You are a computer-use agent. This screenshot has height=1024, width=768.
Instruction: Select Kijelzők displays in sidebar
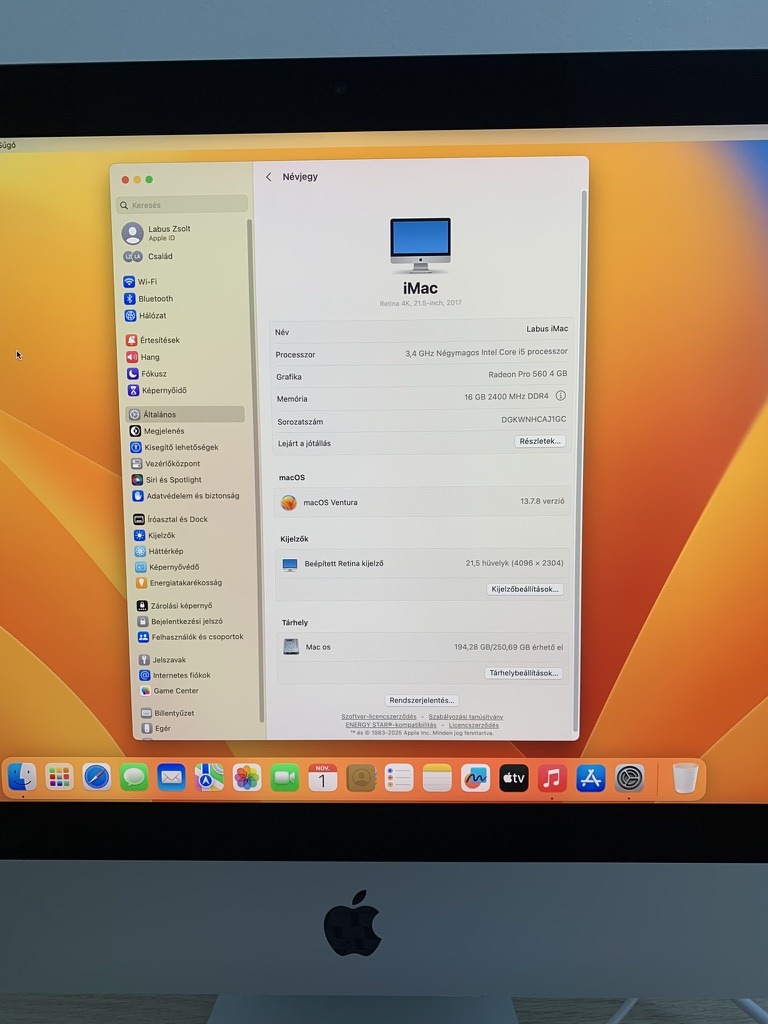155,535
